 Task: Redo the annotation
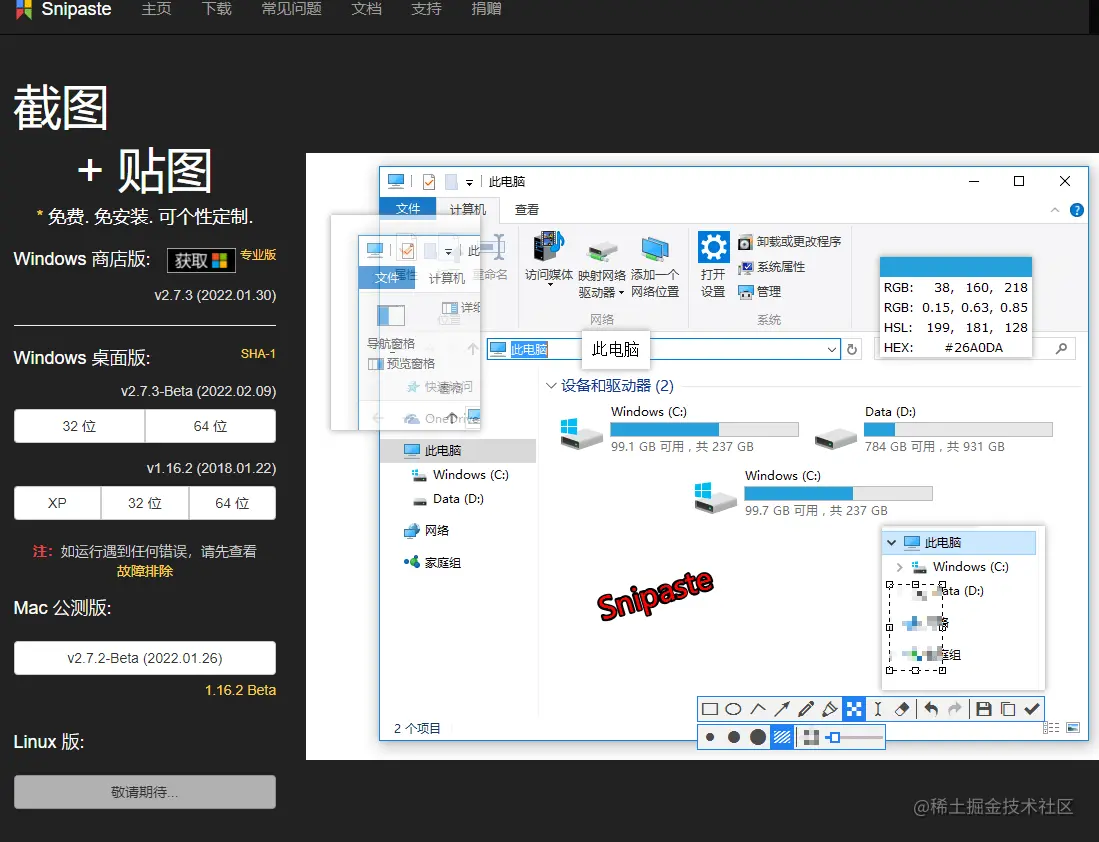coord(955,709)
